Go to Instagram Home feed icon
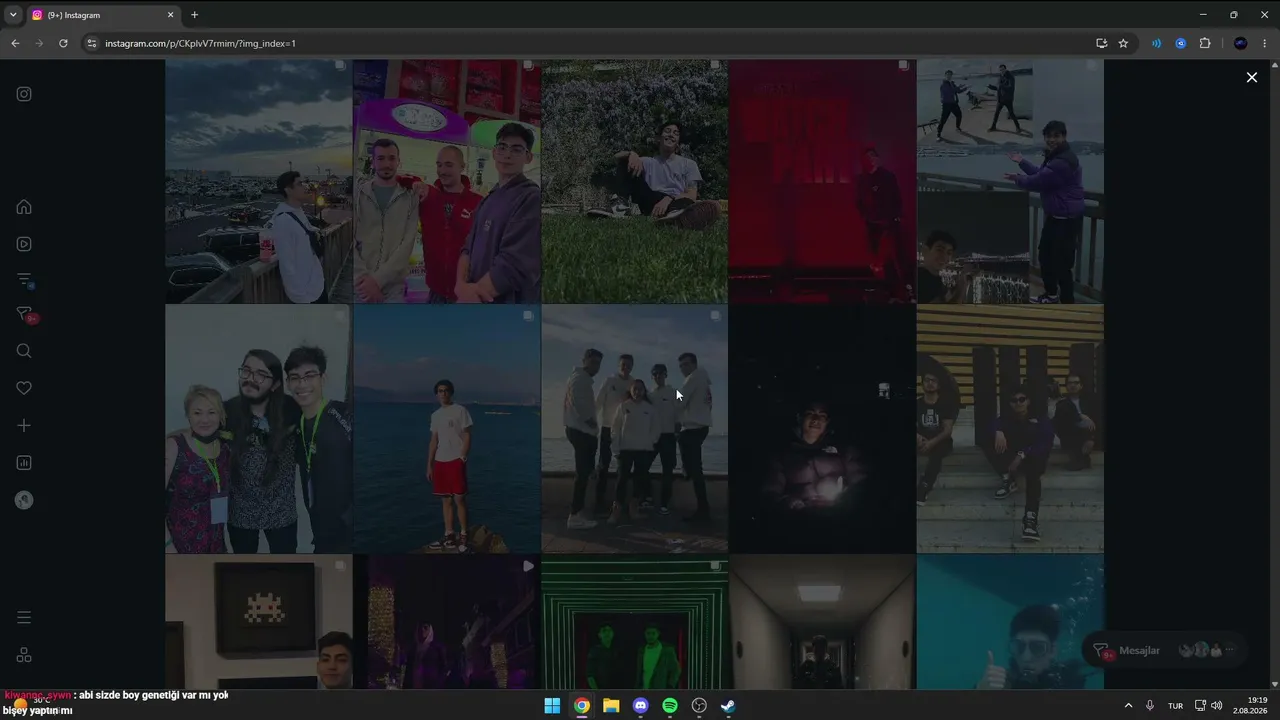Viewport: 1280px width, 720px height. point(24,207)
